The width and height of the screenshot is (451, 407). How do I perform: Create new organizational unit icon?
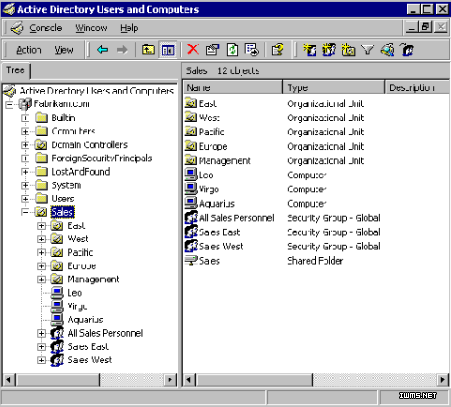click(x=348, y=50)
